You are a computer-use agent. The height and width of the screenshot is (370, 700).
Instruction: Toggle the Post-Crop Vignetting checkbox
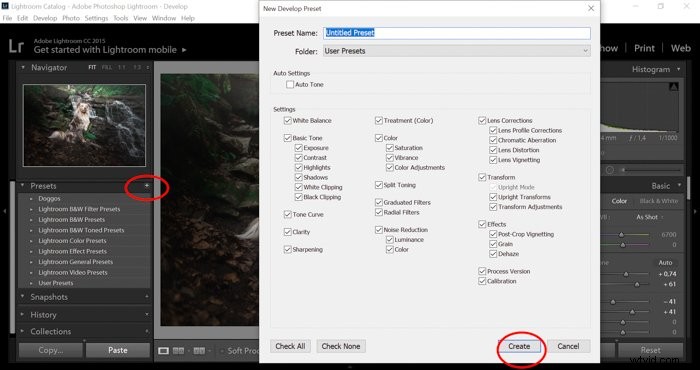click(x=493, y=234)
